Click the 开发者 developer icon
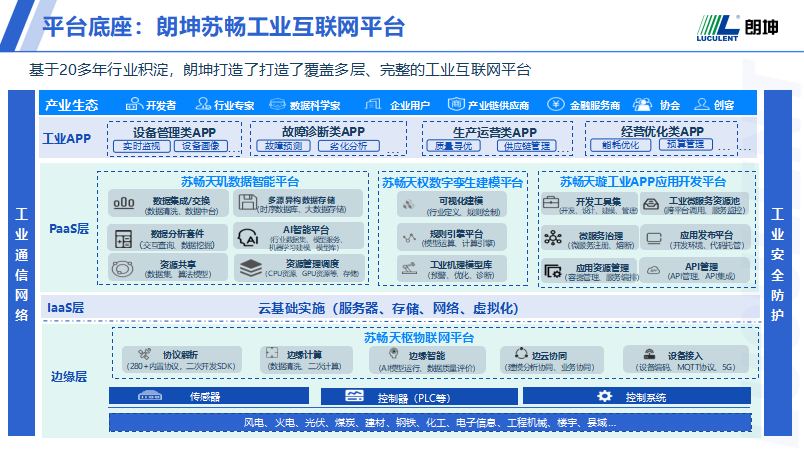 [134, 105]
